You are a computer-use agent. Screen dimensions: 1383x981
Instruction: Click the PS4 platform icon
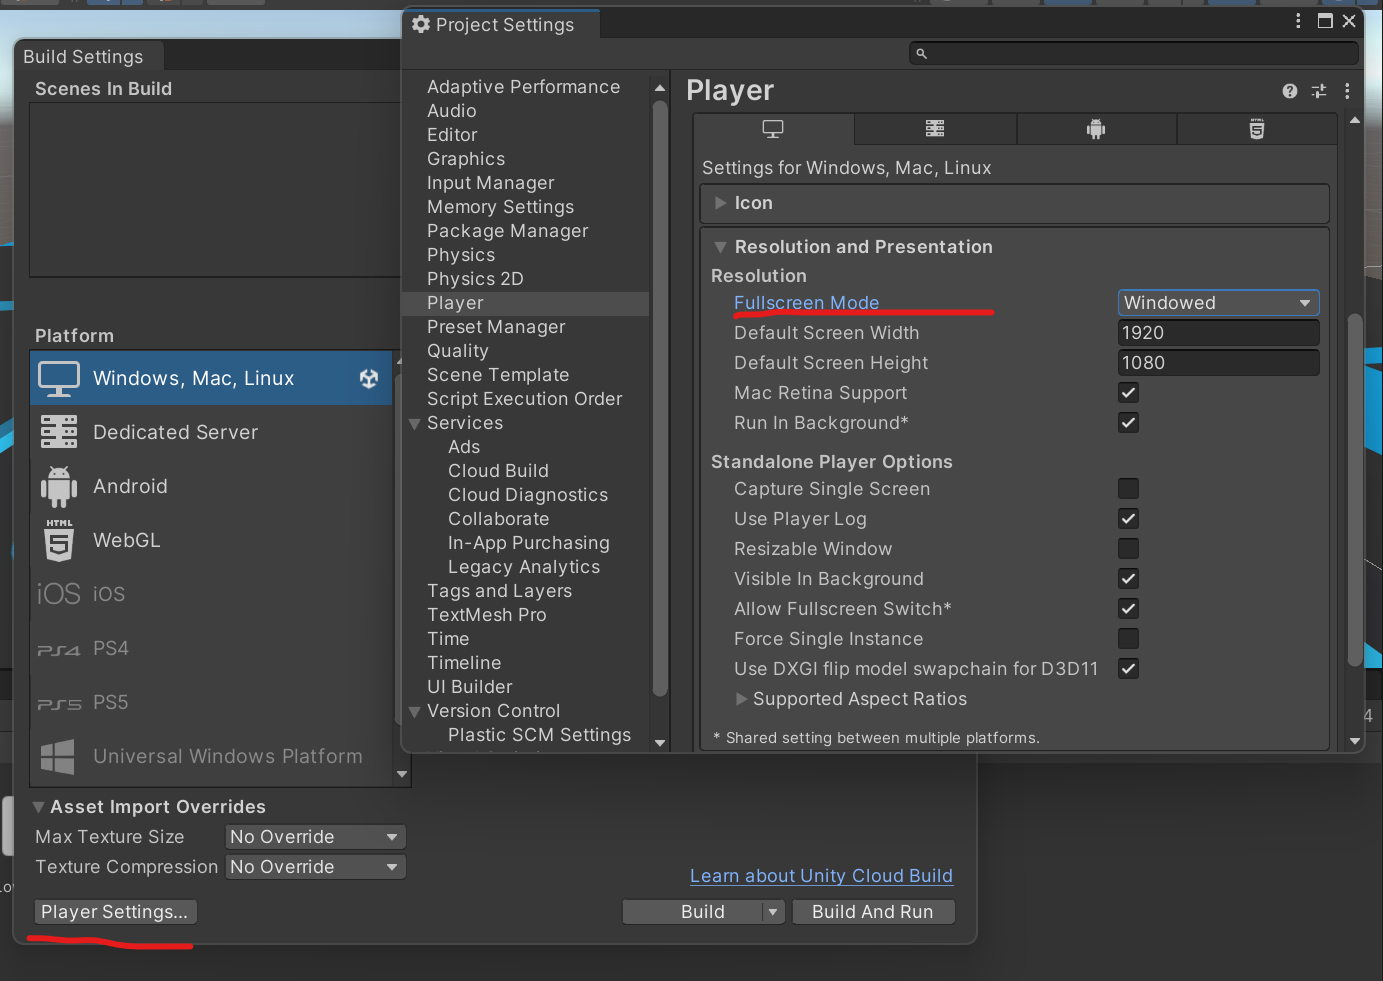click(58, 649)
